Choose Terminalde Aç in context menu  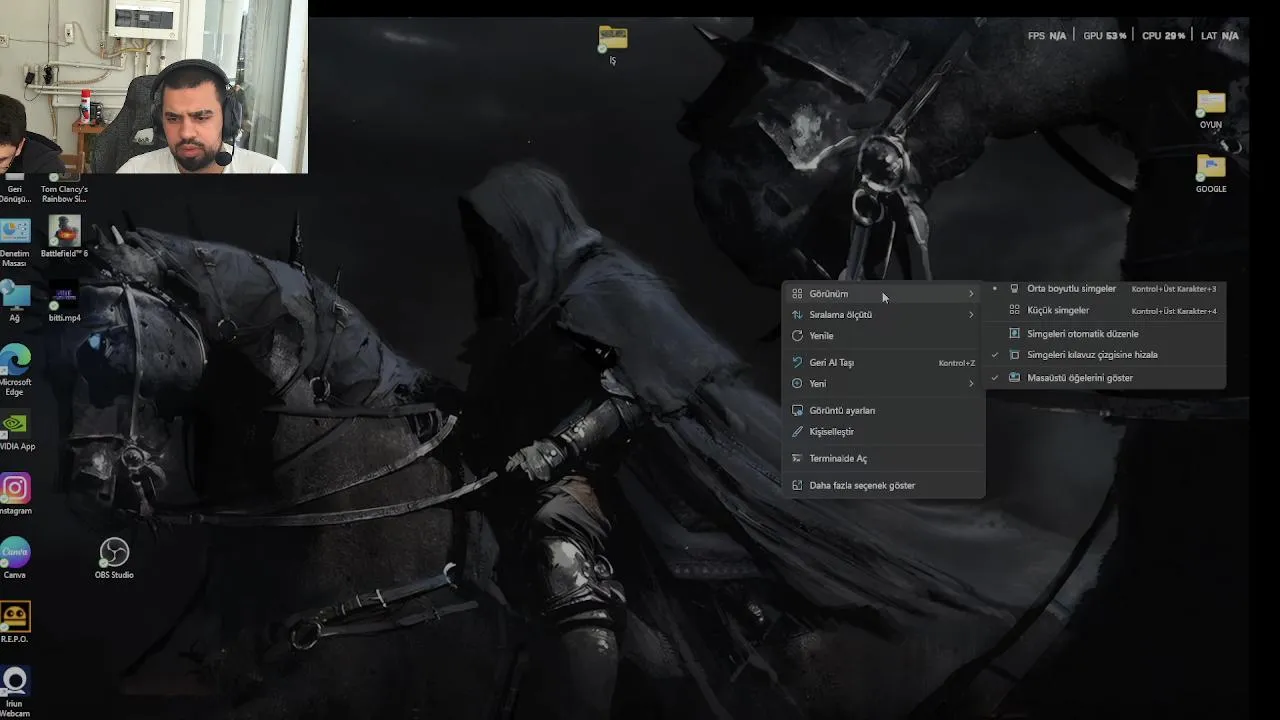(x=883, y=459)
